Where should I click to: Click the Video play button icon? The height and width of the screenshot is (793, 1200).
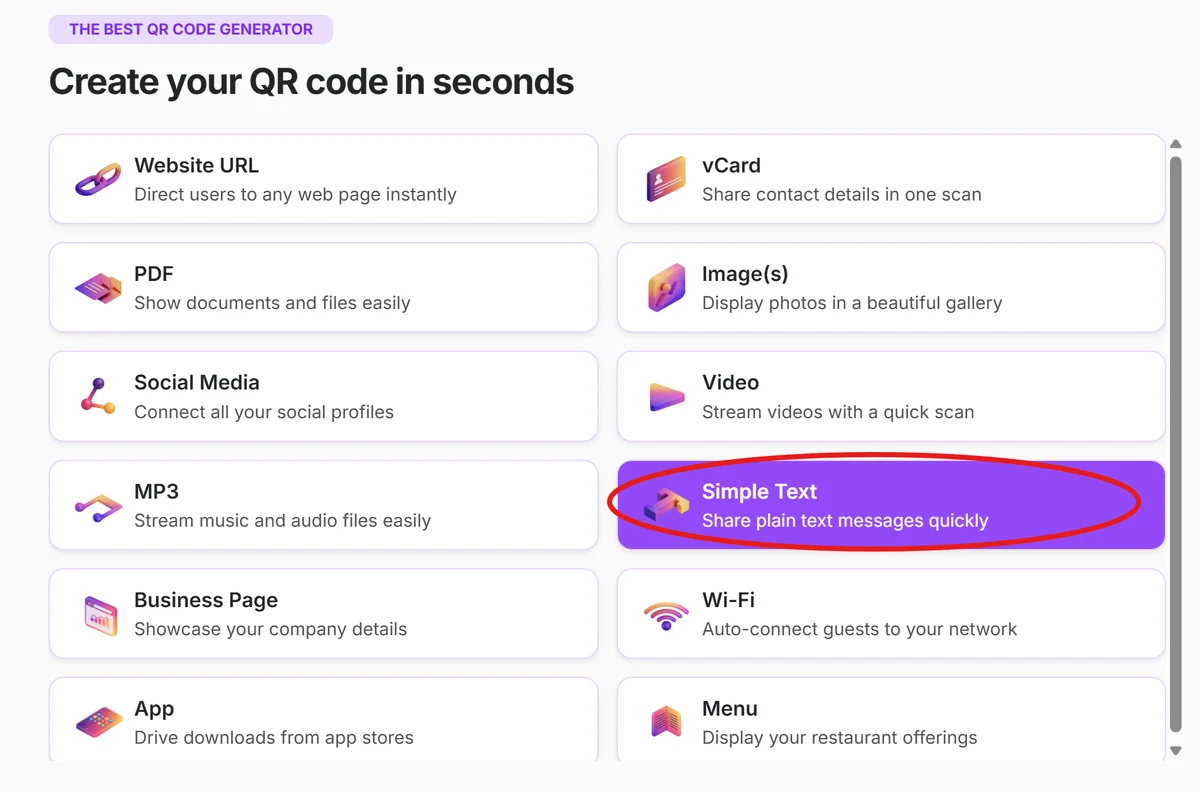(x=665, y=396)
